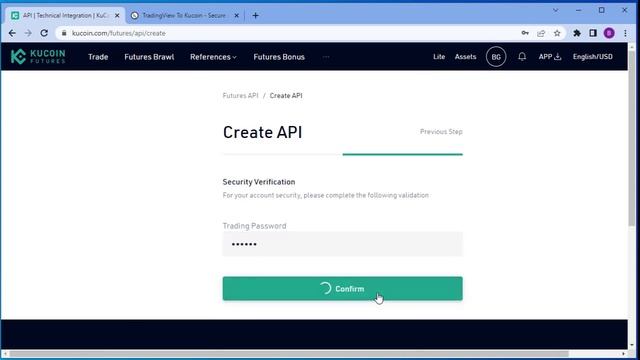Viewport: 640px width, 360px height.
Task: Expand the References dropdown menu
Action: pyautogui.click(x=213, y=57)
